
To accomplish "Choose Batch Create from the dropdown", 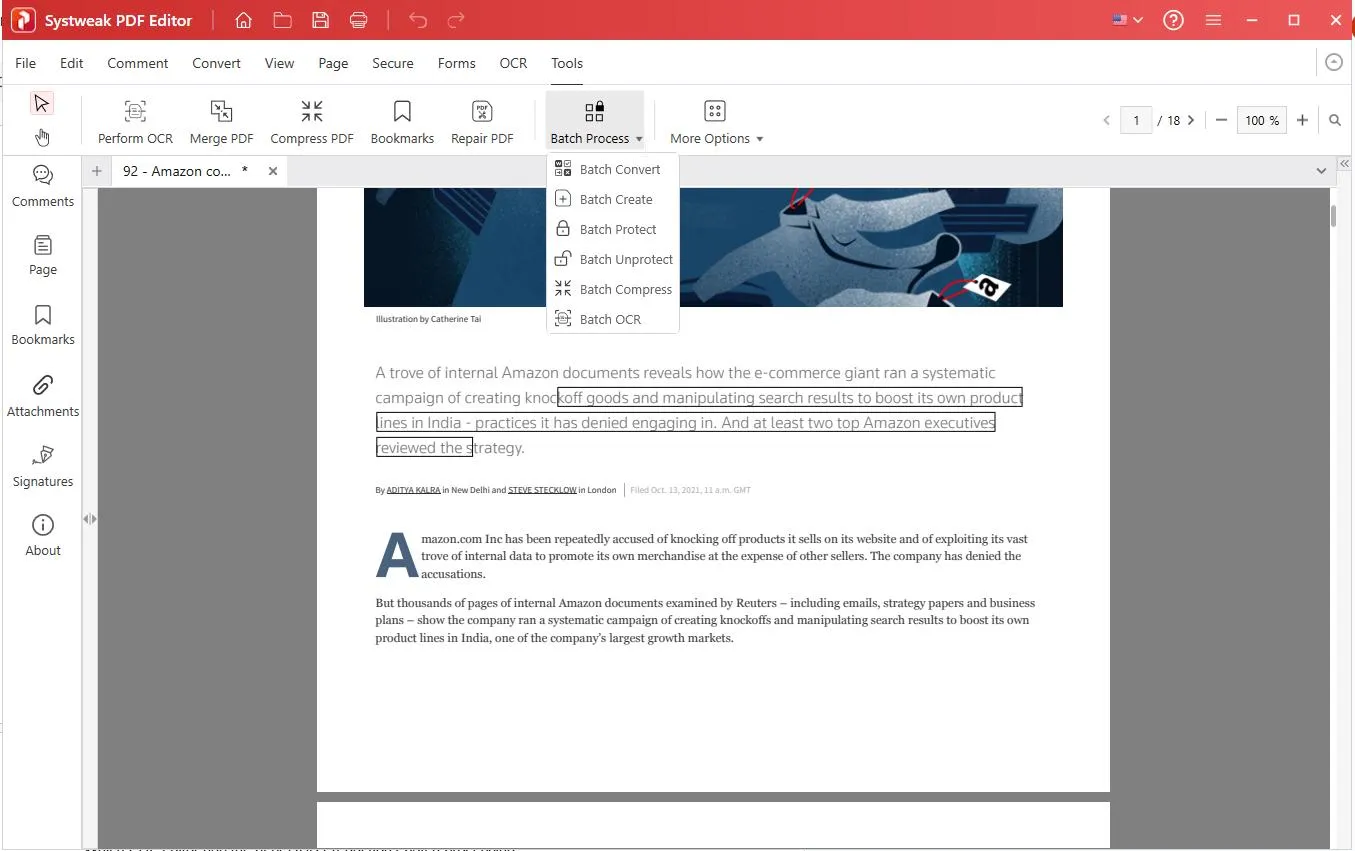I will pyautogui.click(x=613, y=199).
